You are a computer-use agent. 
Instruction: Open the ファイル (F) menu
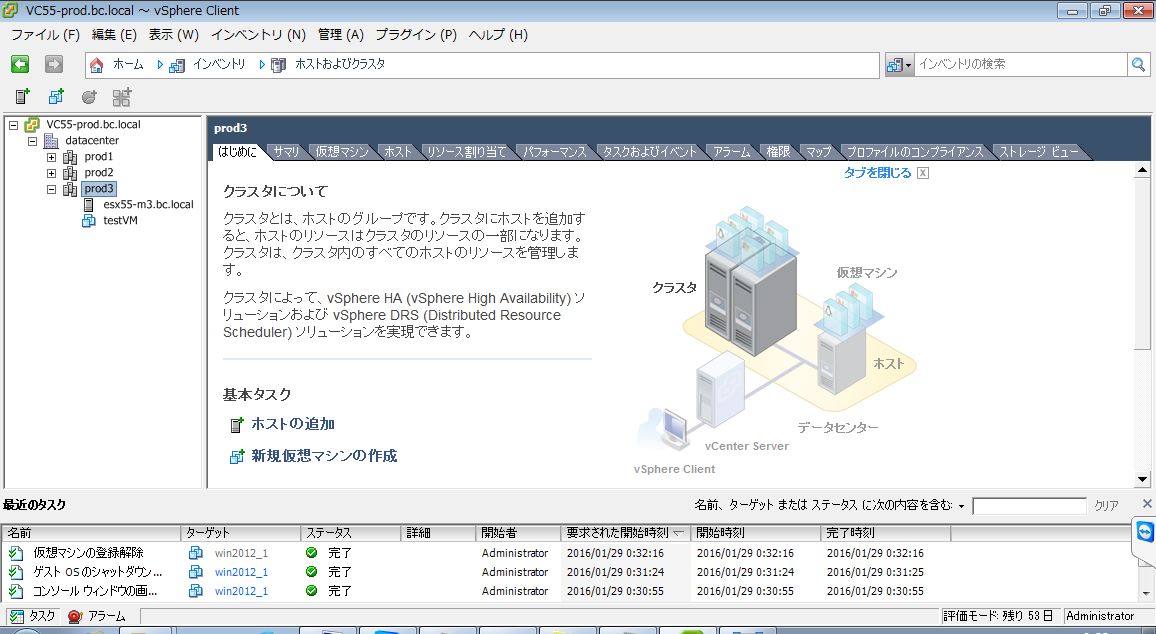click(45, 35)
